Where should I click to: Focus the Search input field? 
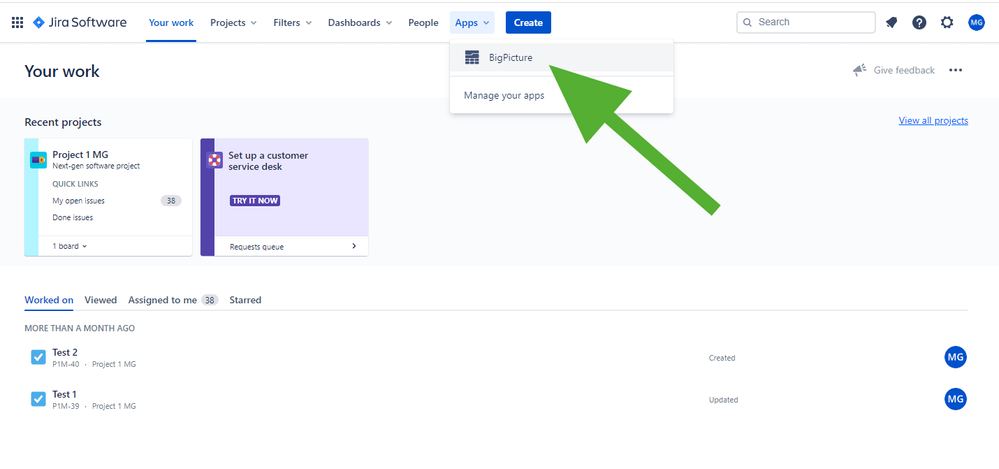pyautogui.click(x=806, y=22)
